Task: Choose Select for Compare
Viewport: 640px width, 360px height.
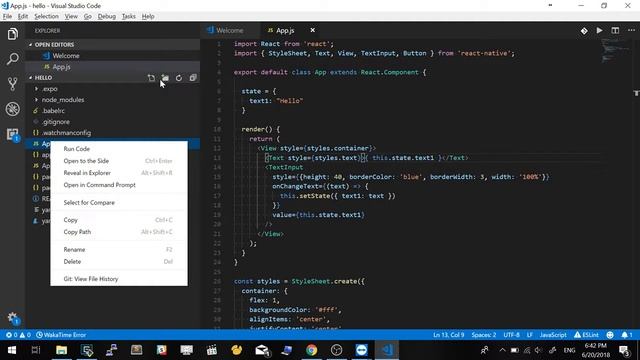Action: point(119,202)
